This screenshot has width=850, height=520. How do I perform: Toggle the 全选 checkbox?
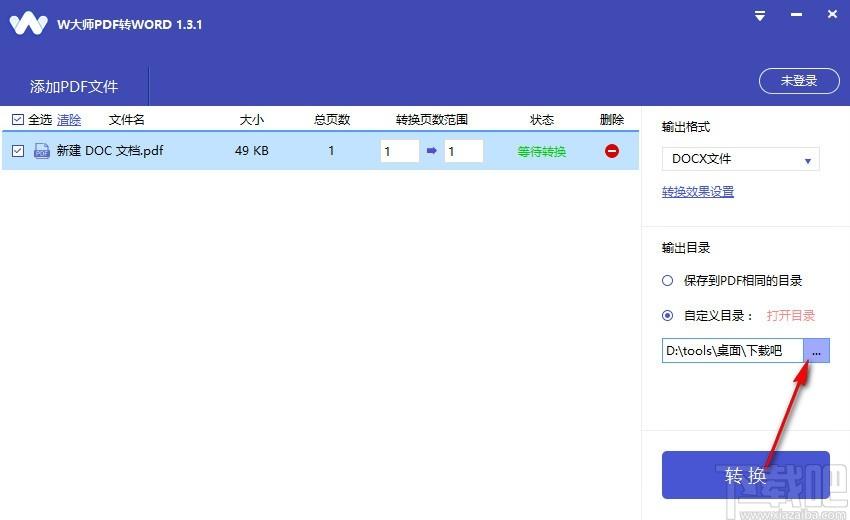[18, 119]
